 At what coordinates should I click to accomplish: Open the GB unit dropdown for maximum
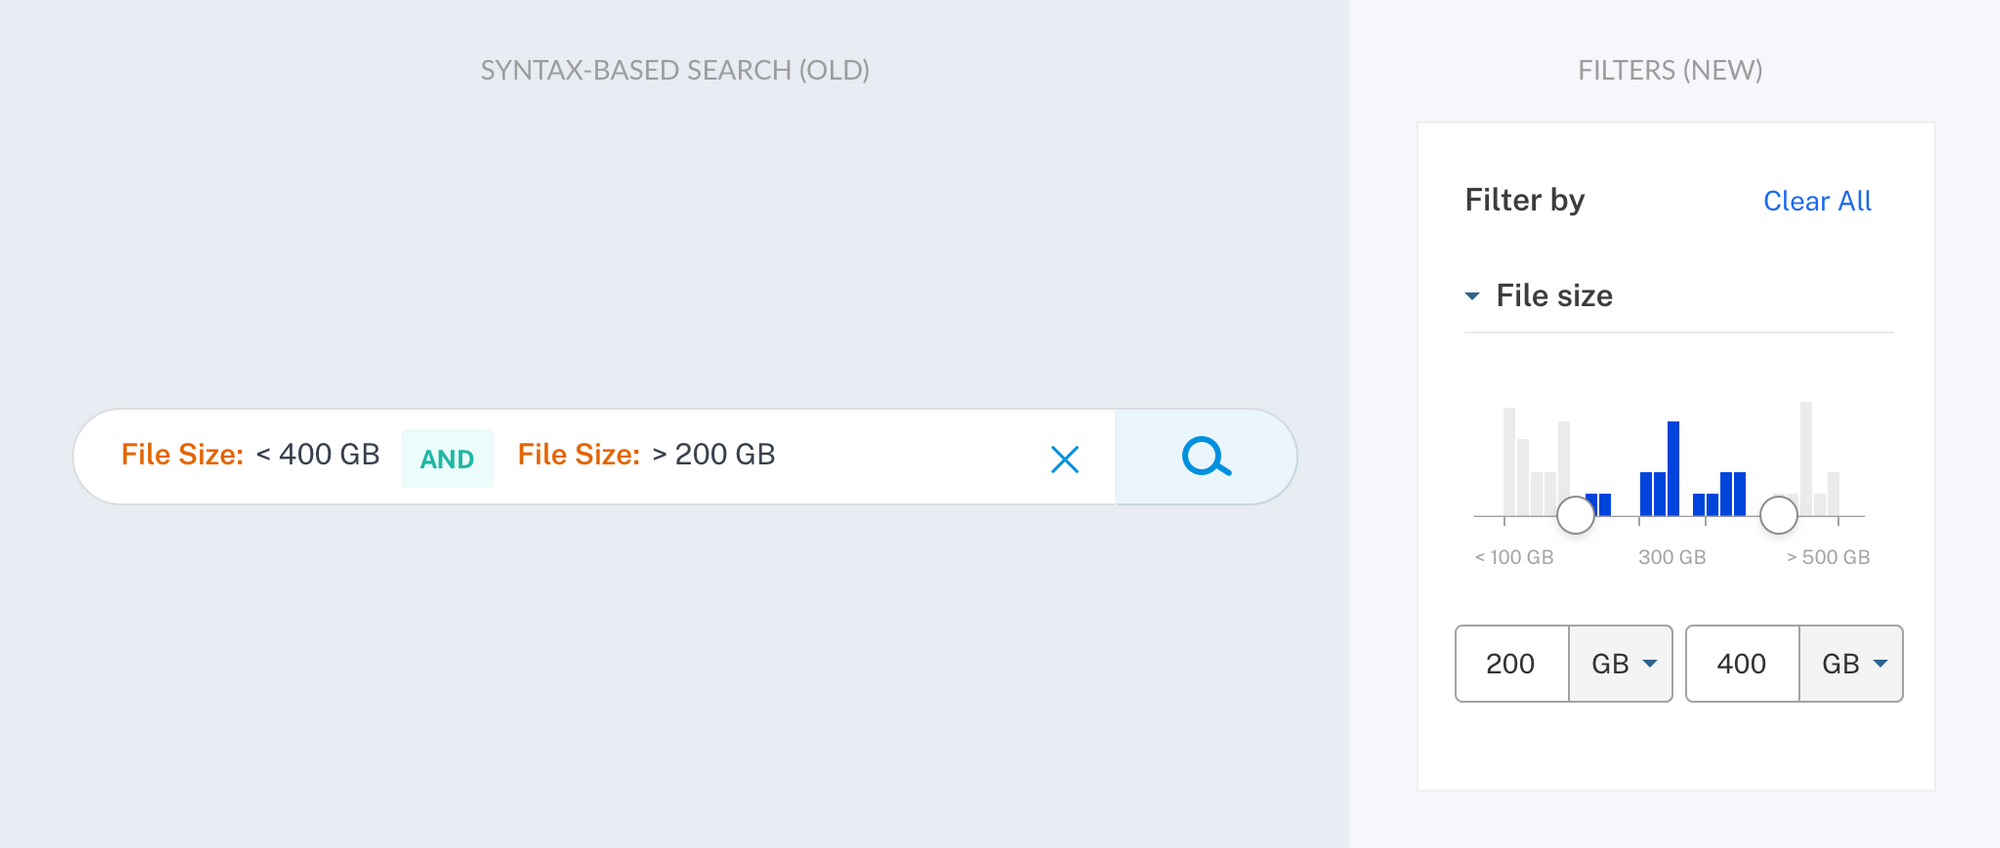pyautogui.click(x=1851, y=664)
